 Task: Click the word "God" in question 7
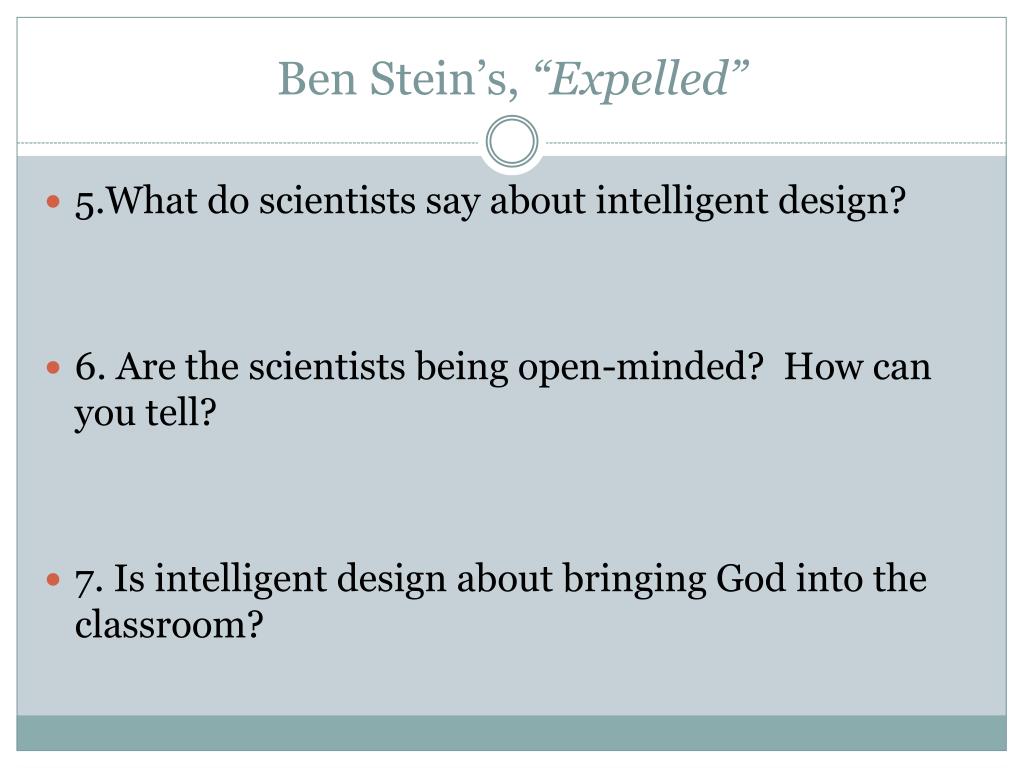click(x=750, y=579)
